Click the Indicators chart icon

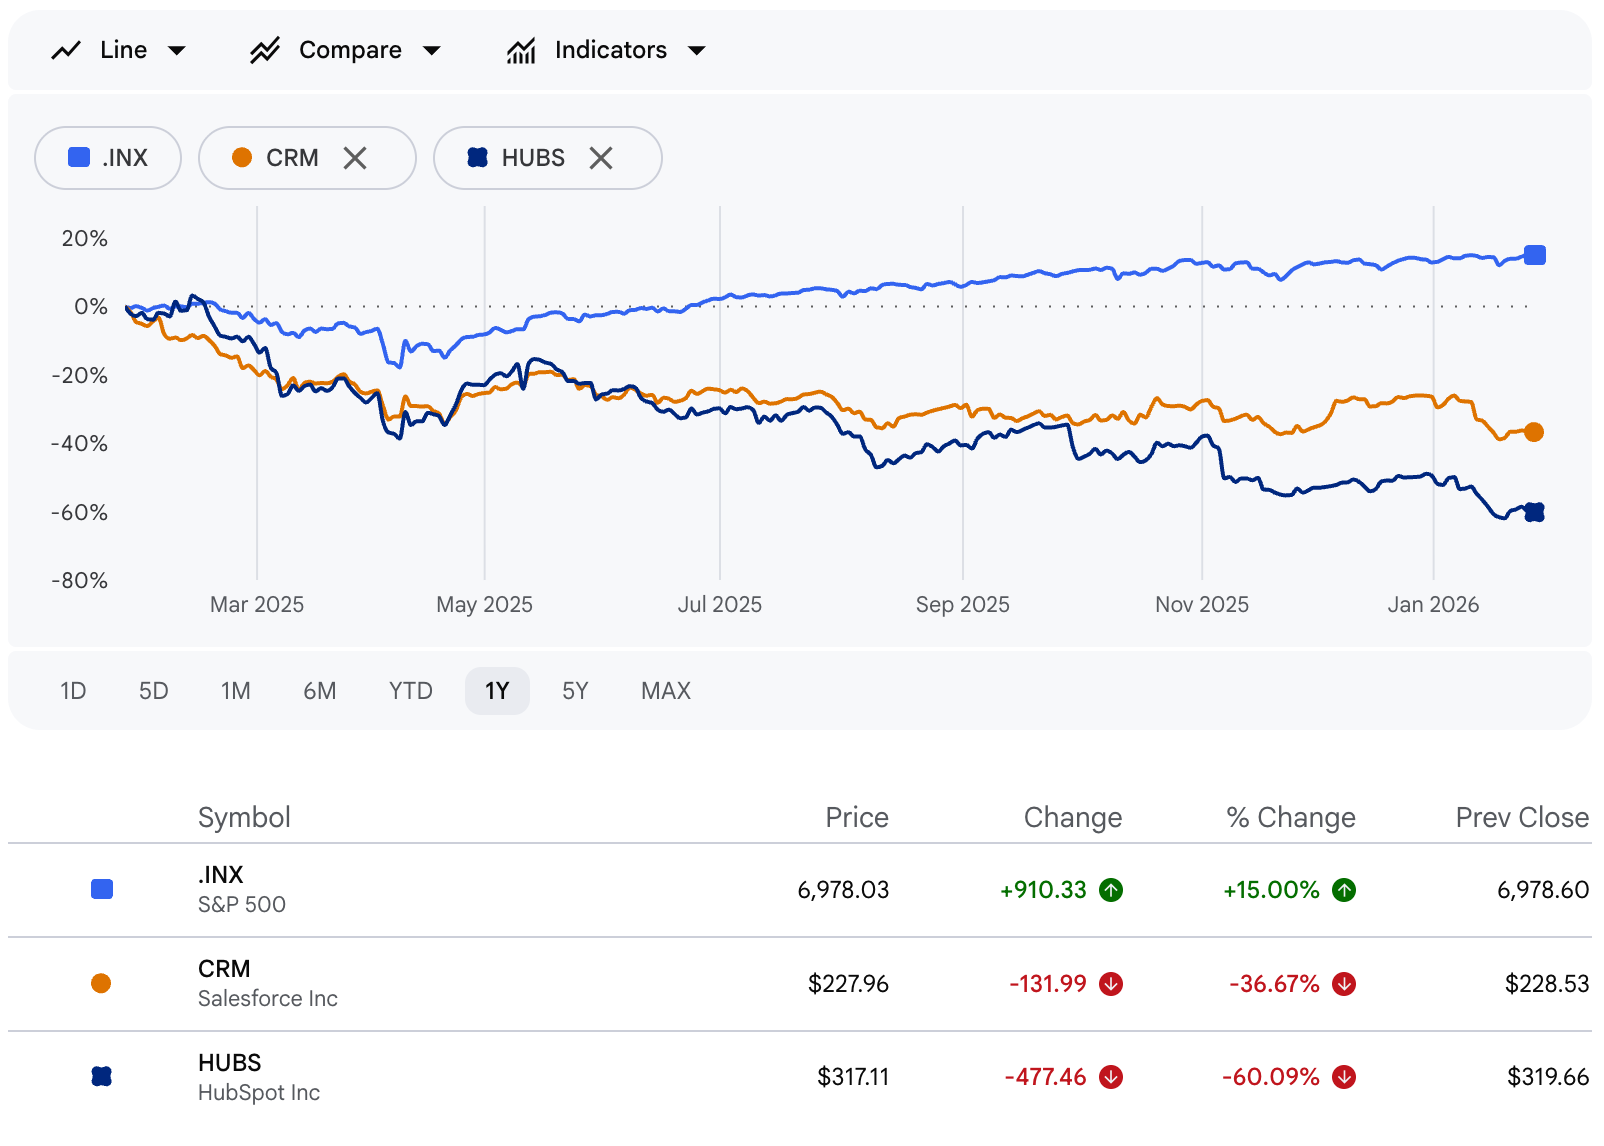[521, 50]
